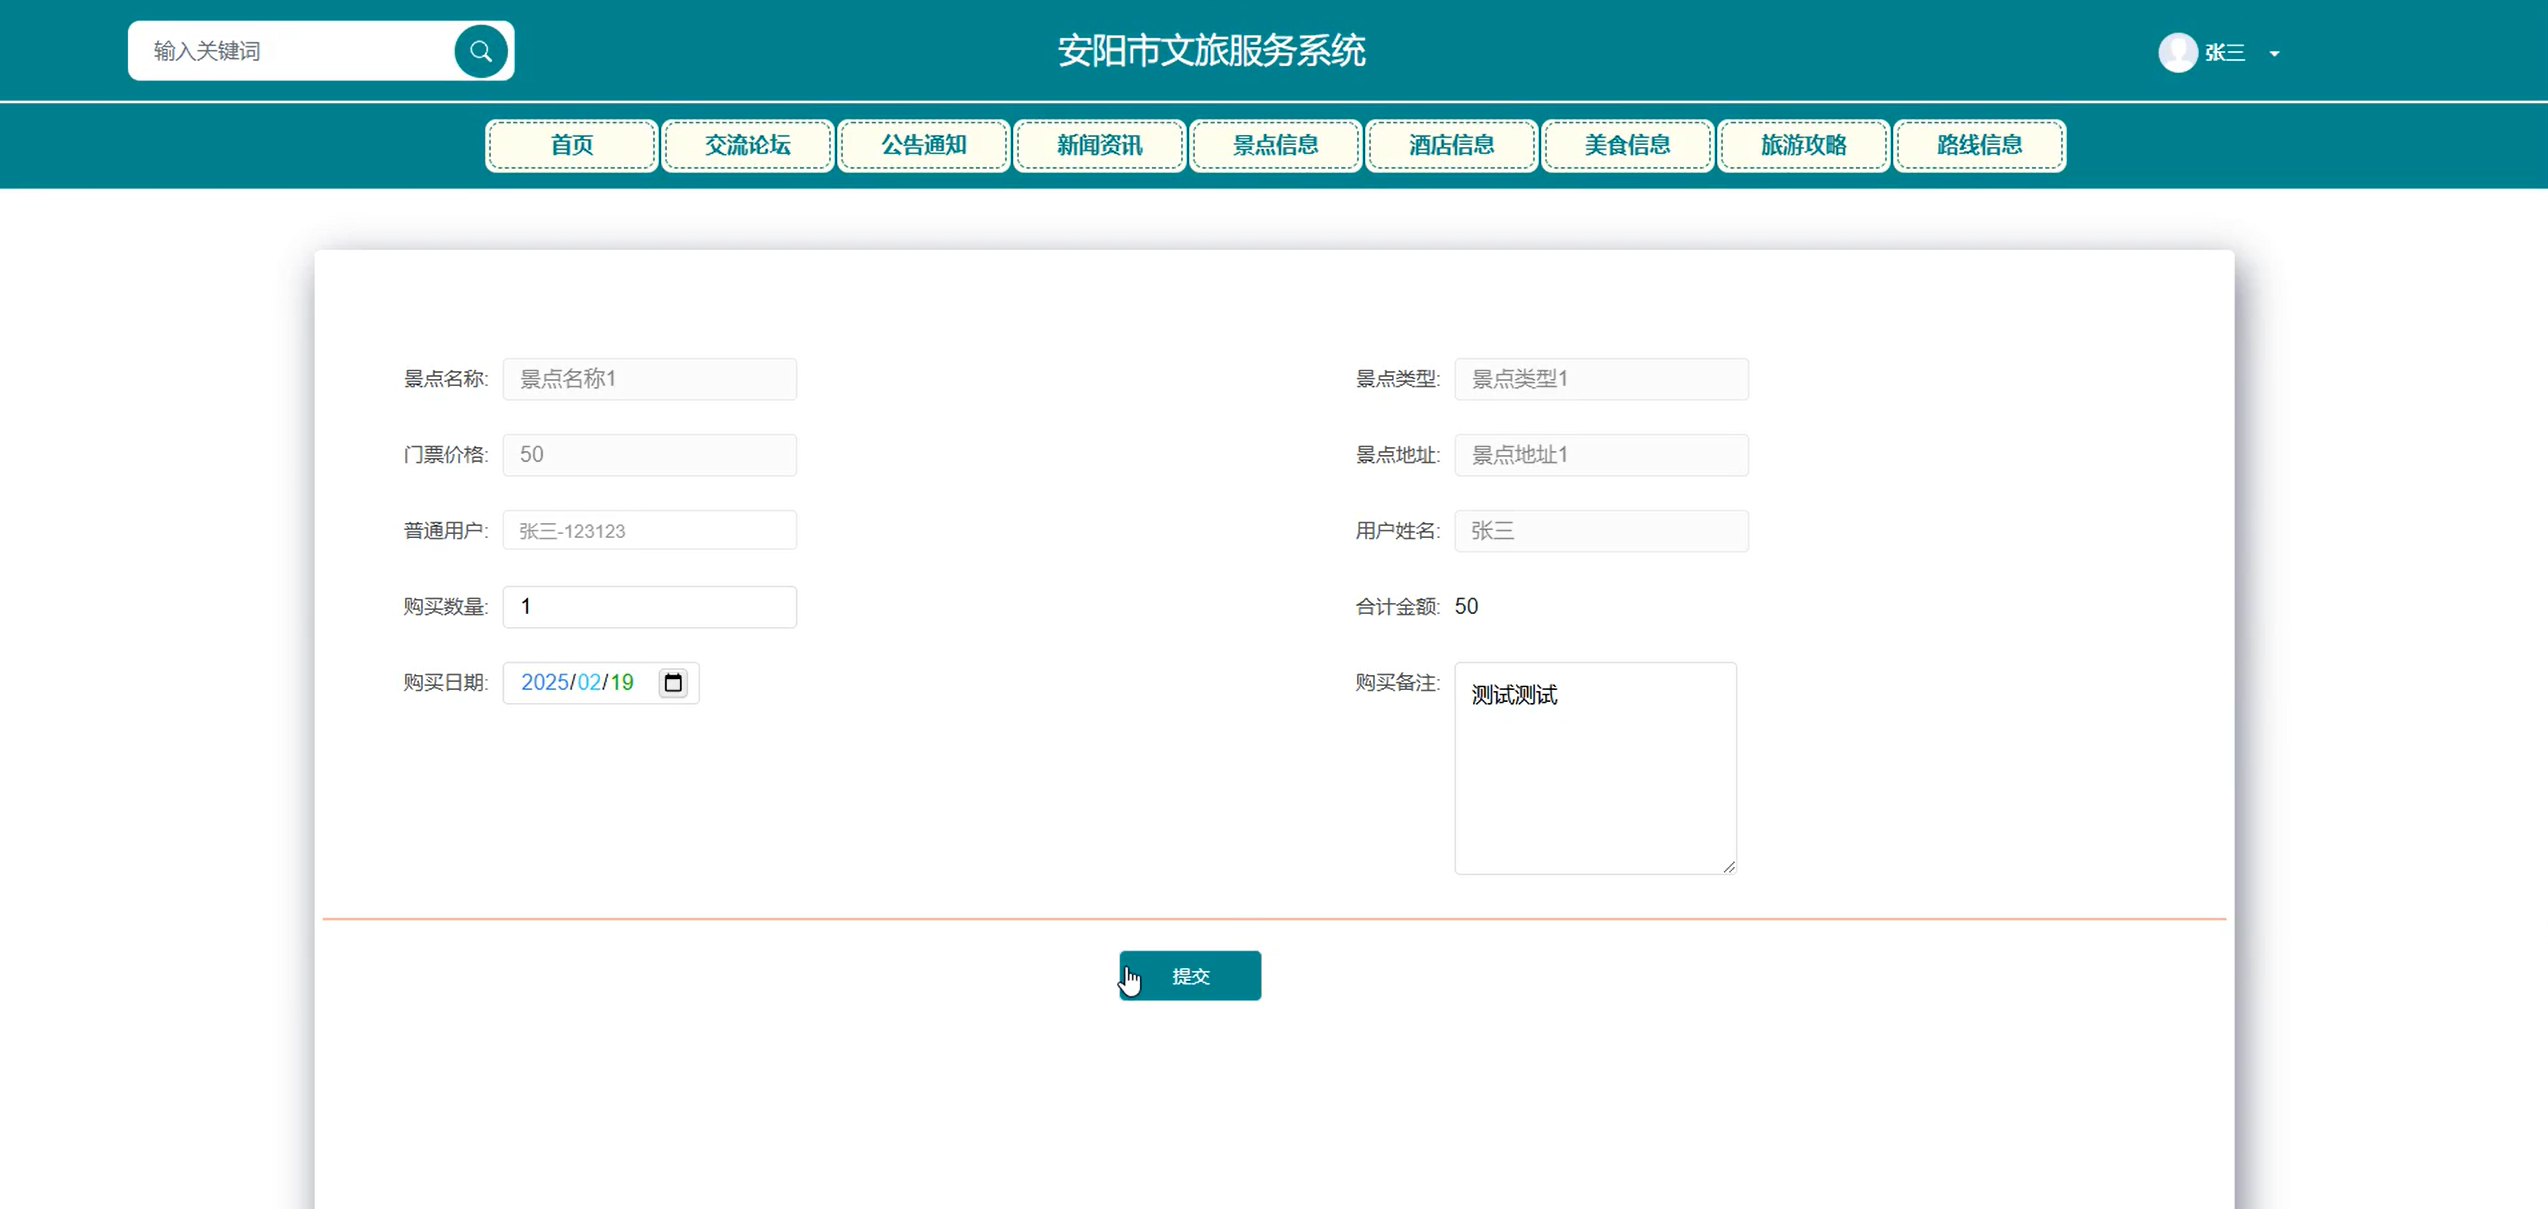2548x1209 pixels.
Task: Open 美食信息 navigation tab
Action: point(1627,145)
